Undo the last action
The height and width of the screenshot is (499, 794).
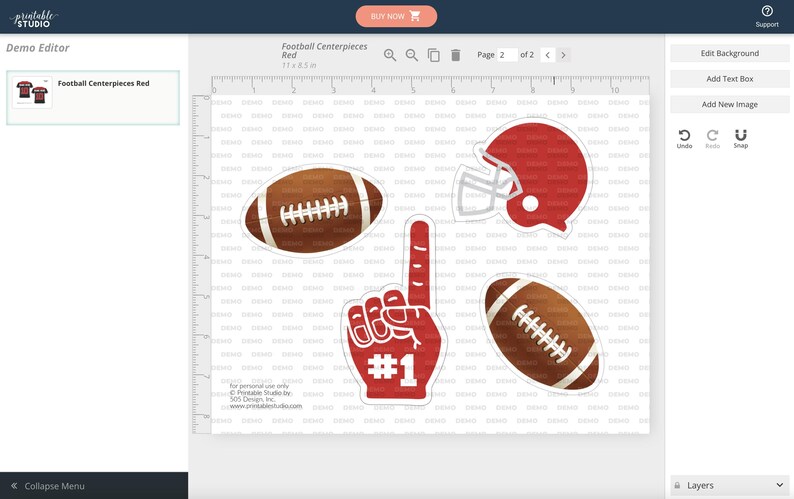click(684, 139)
